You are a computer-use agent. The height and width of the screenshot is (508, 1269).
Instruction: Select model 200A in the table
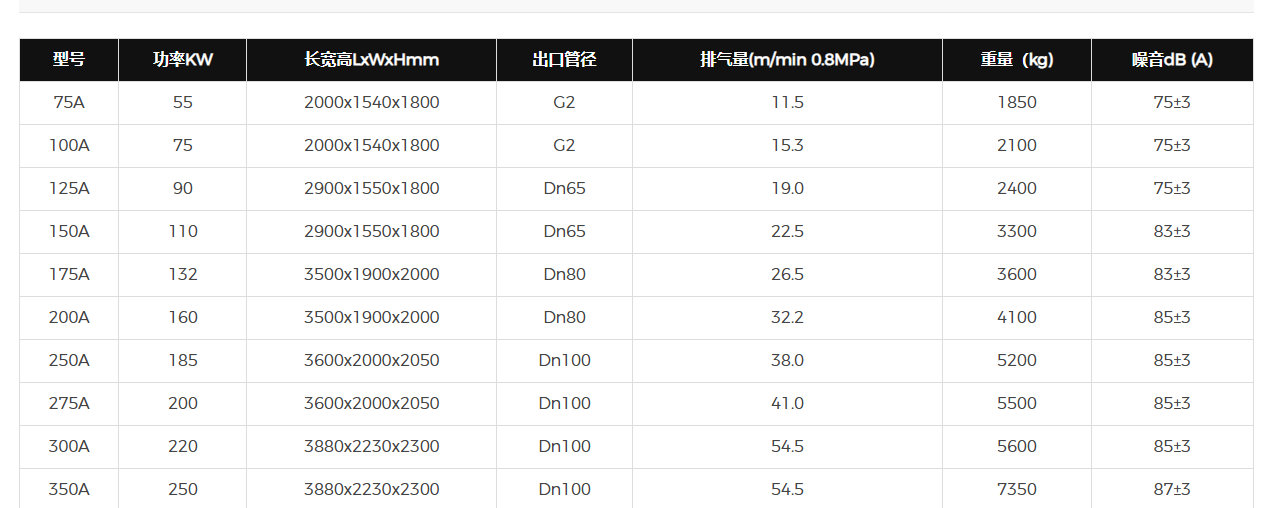(x=69, y=318)
